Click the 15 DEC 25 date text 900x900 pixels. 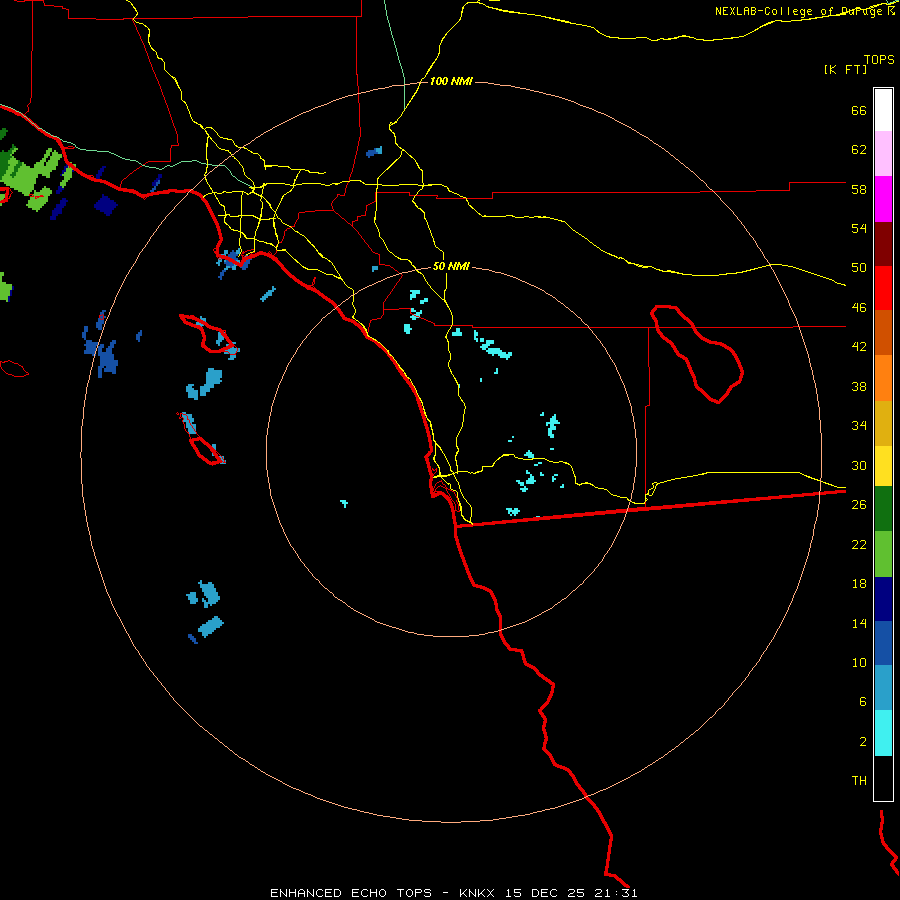[x=545, y=893]
